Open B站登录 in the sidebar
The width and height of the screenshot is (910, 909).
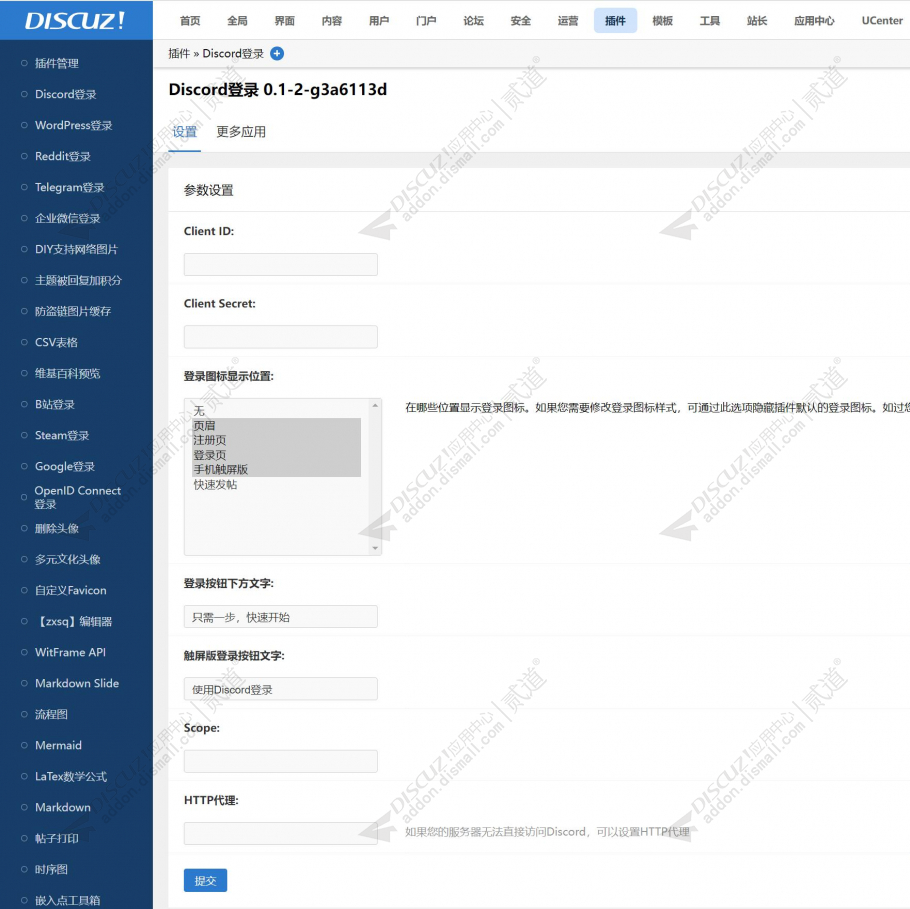[55, 404]
